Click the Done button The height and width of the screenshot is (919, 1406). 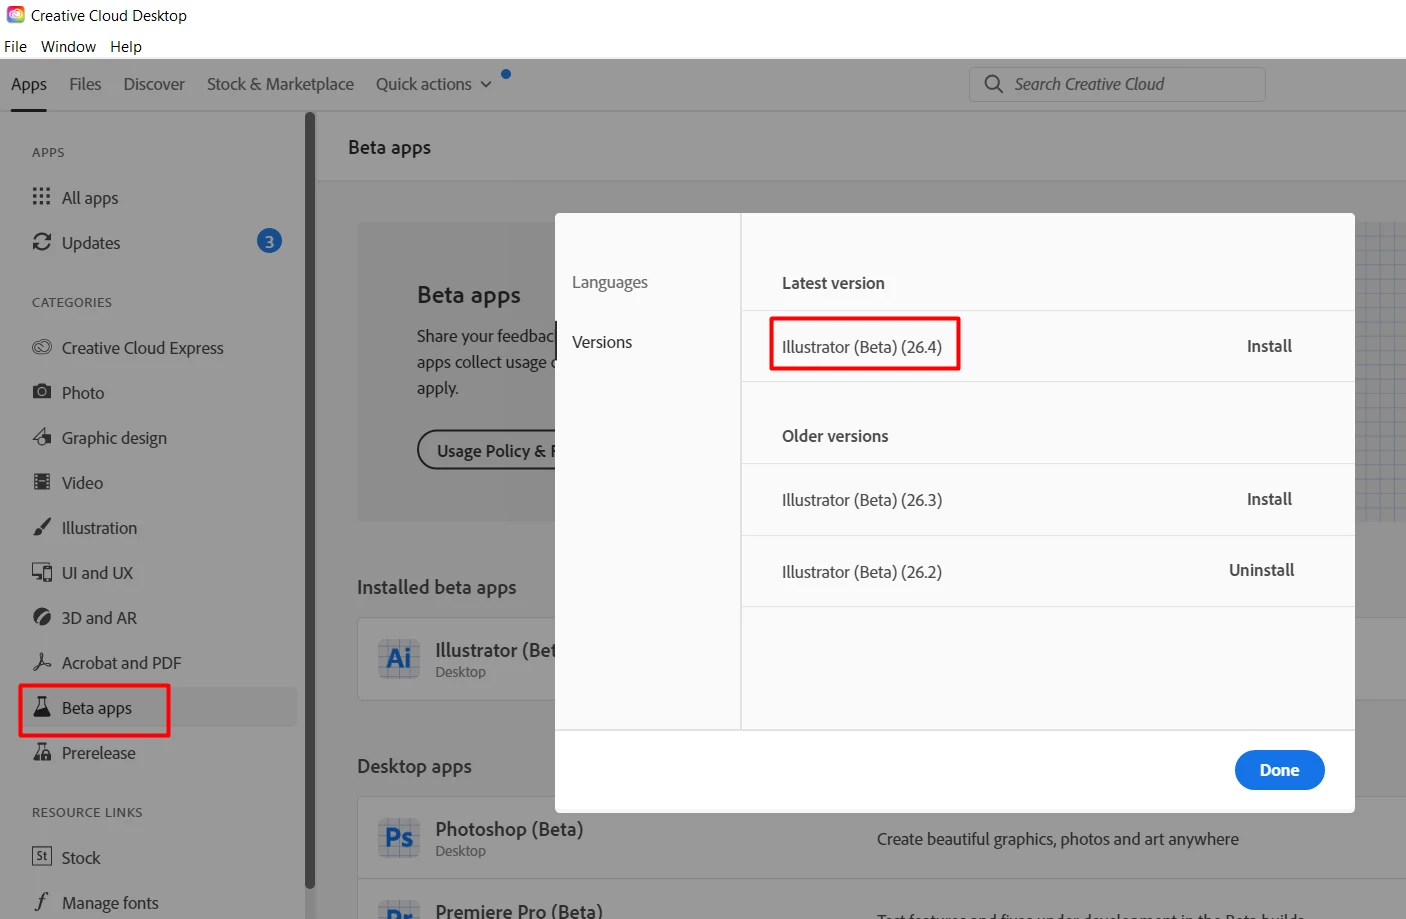coord(1279,770)
